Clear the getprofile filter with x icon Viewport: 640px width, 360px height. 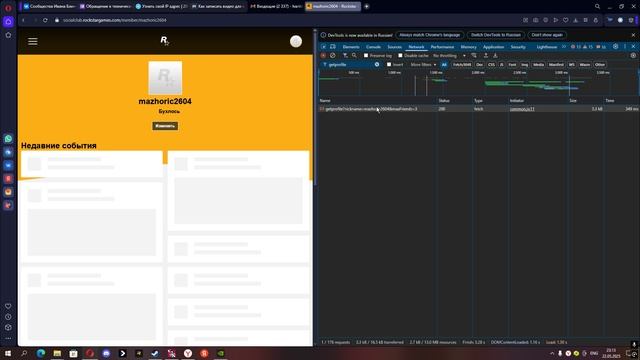(377, 64)
